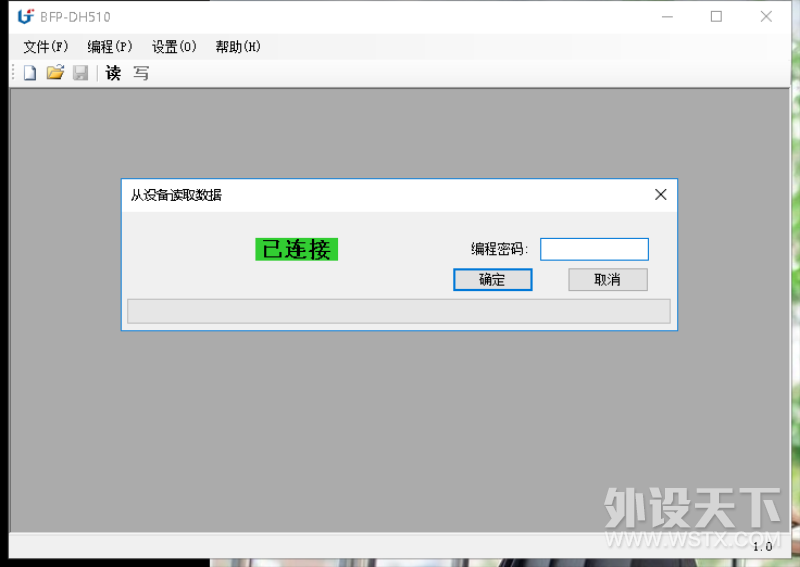
Task: Close the BFP-DH510 main window
Action: tap(766, 17)
